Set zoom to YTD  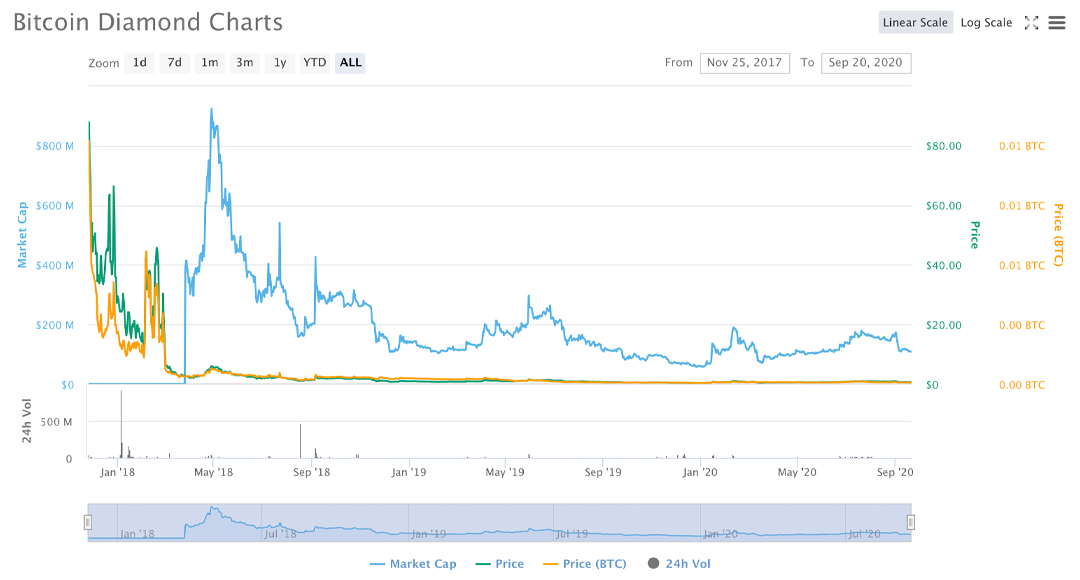[315, 63]
